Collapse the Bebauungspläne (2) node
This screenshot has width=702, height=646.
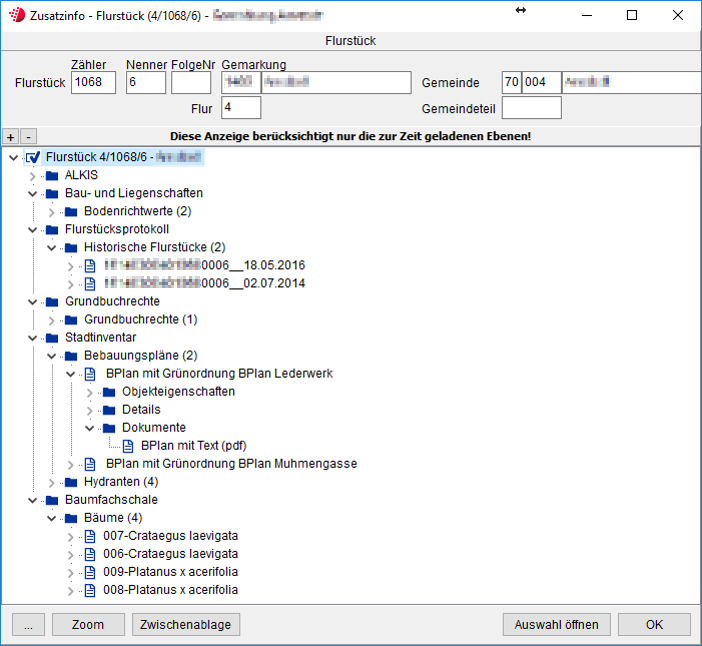(51, 356)
